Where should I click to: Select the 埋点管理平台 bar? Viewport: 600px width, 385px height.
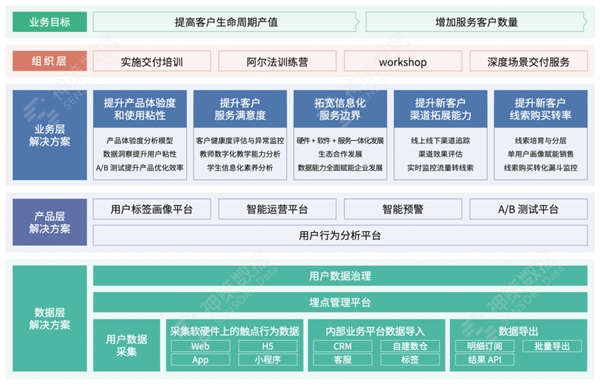340,302
